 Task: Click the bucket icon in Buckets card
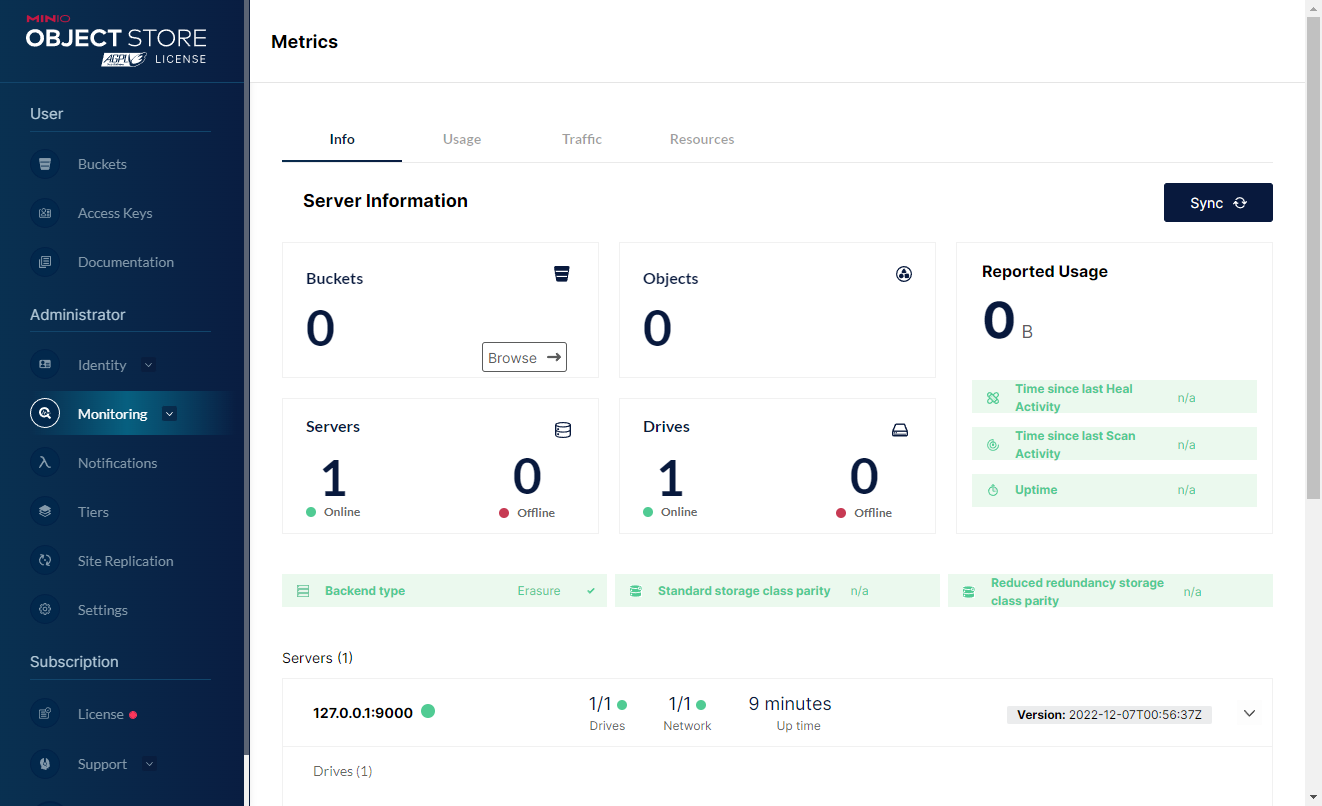pos(562,274)
